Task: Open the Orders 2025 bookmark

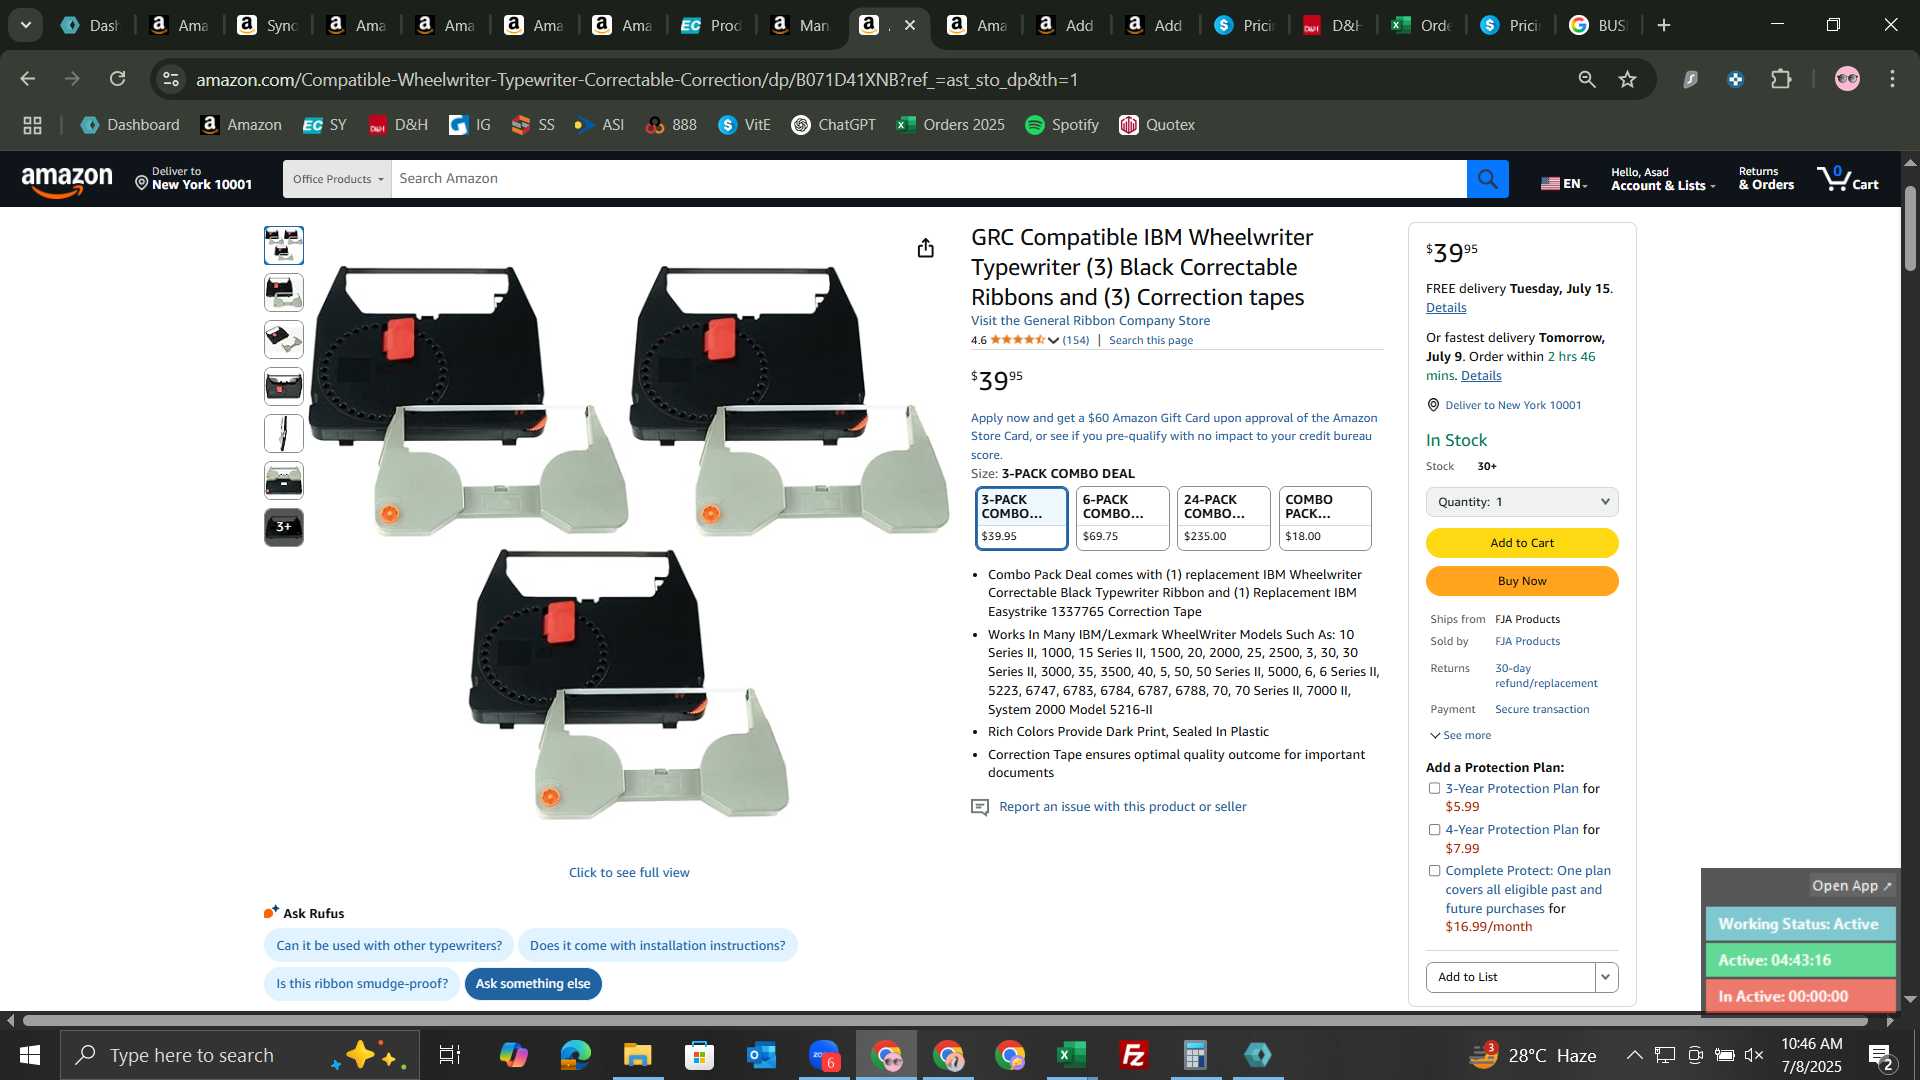Action: coord(950,125)
